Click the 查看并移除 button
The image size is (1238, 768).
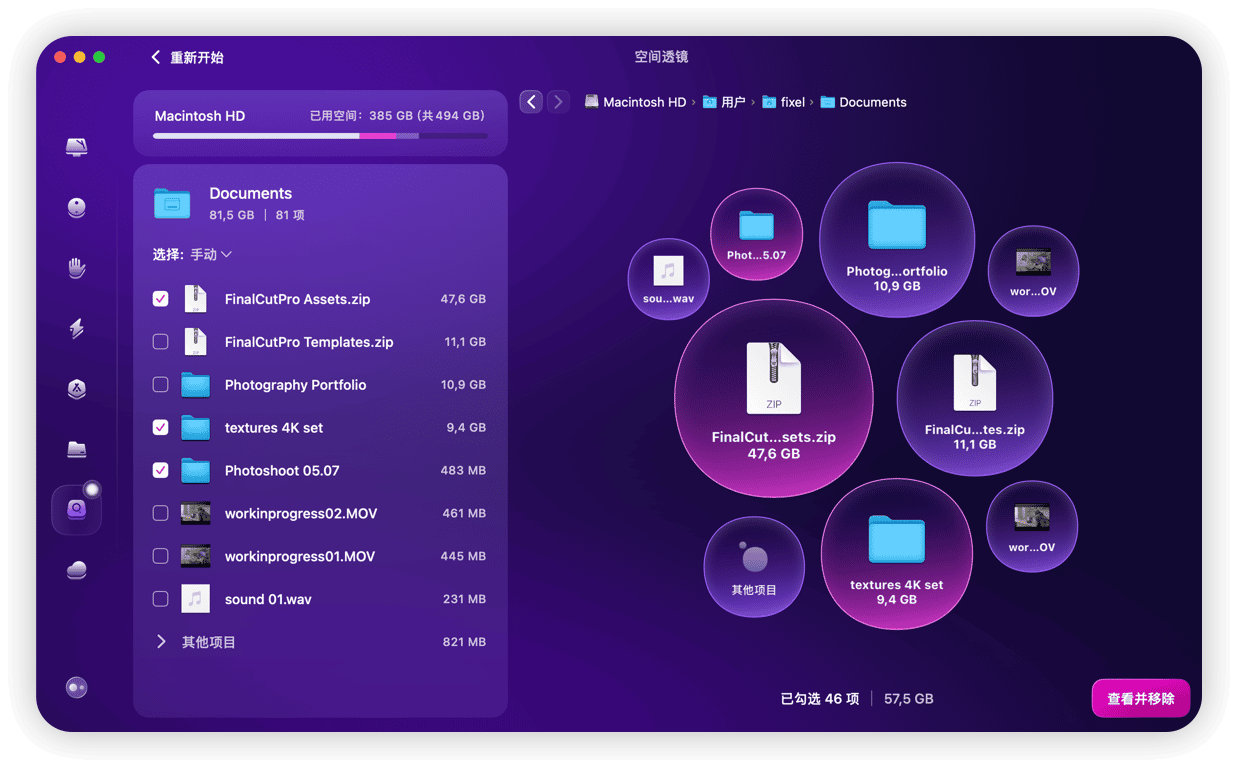[x=1140, y=699]
